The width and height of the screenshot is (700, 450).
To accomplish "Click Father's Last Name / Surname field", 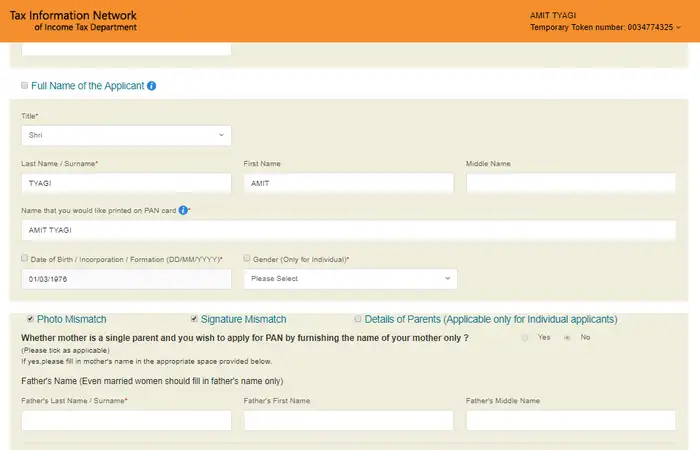I will coord(126,420).
